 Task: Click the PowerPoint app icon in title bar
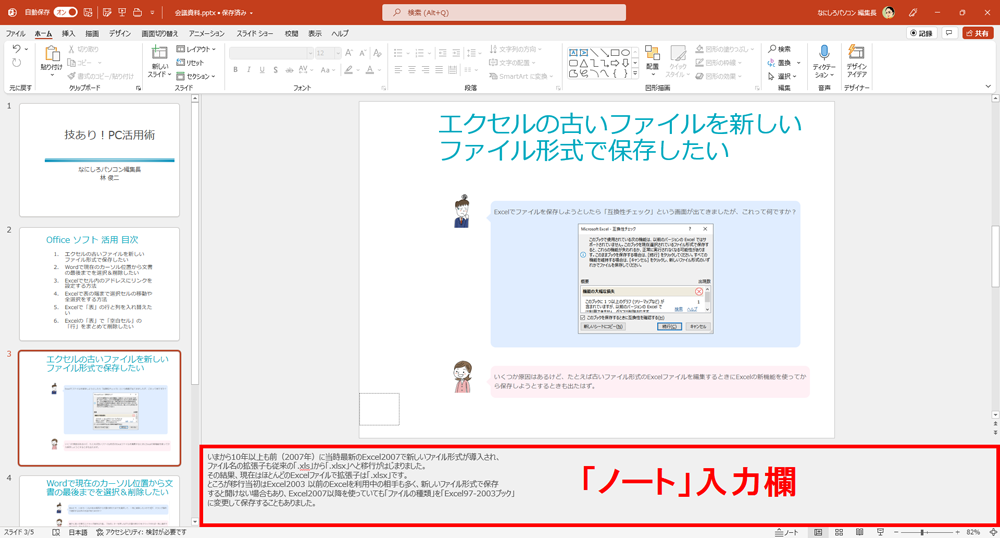pyautogui.click(x=11, y=12)
